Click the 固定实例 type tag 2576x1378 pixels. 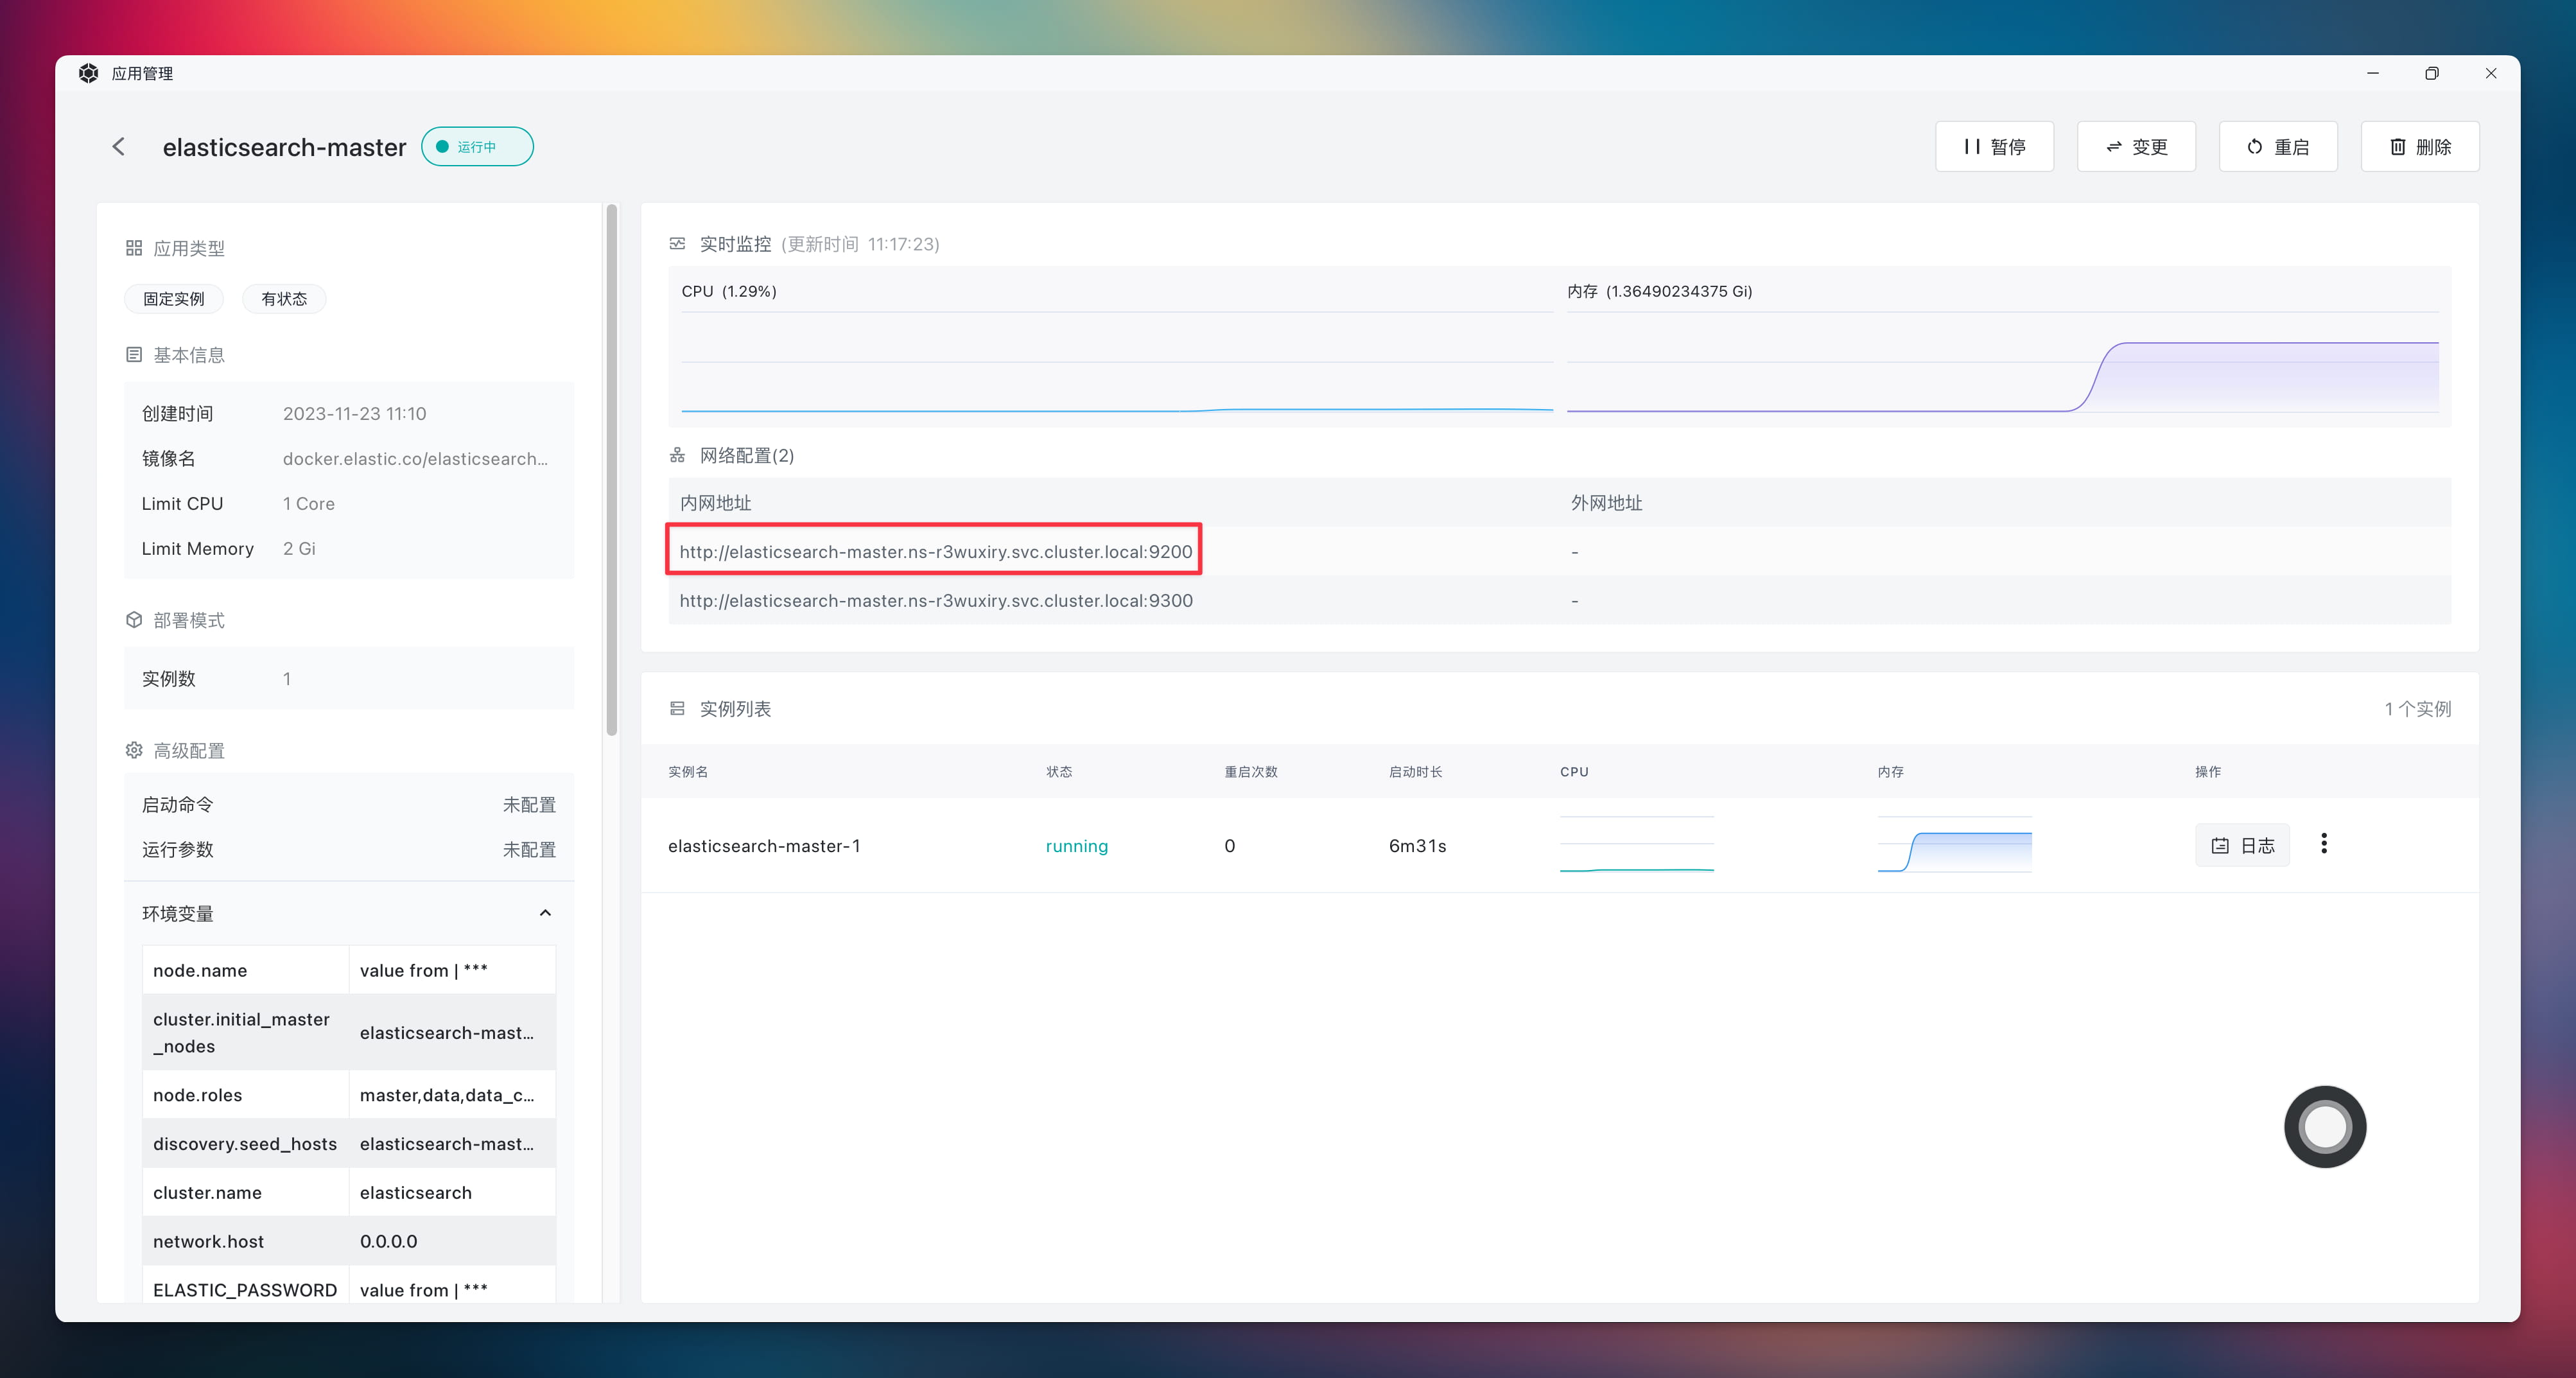click(x=173, y=299)
